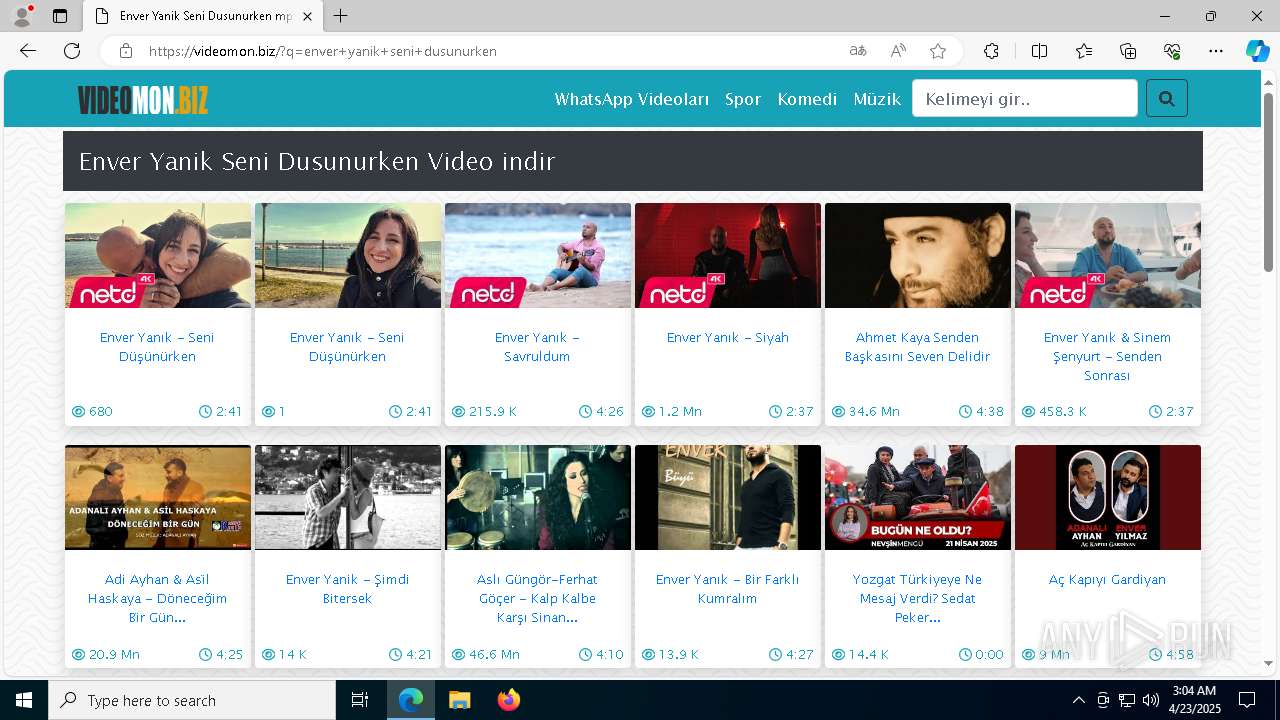Open tab actions menu icon
1280x720 pixels.
pos(60,16)
